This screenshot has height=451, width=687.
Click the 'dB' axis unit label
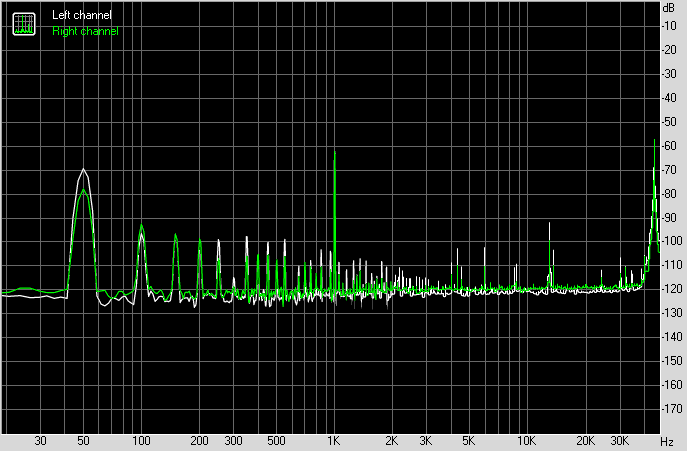(x=669, y=7)
